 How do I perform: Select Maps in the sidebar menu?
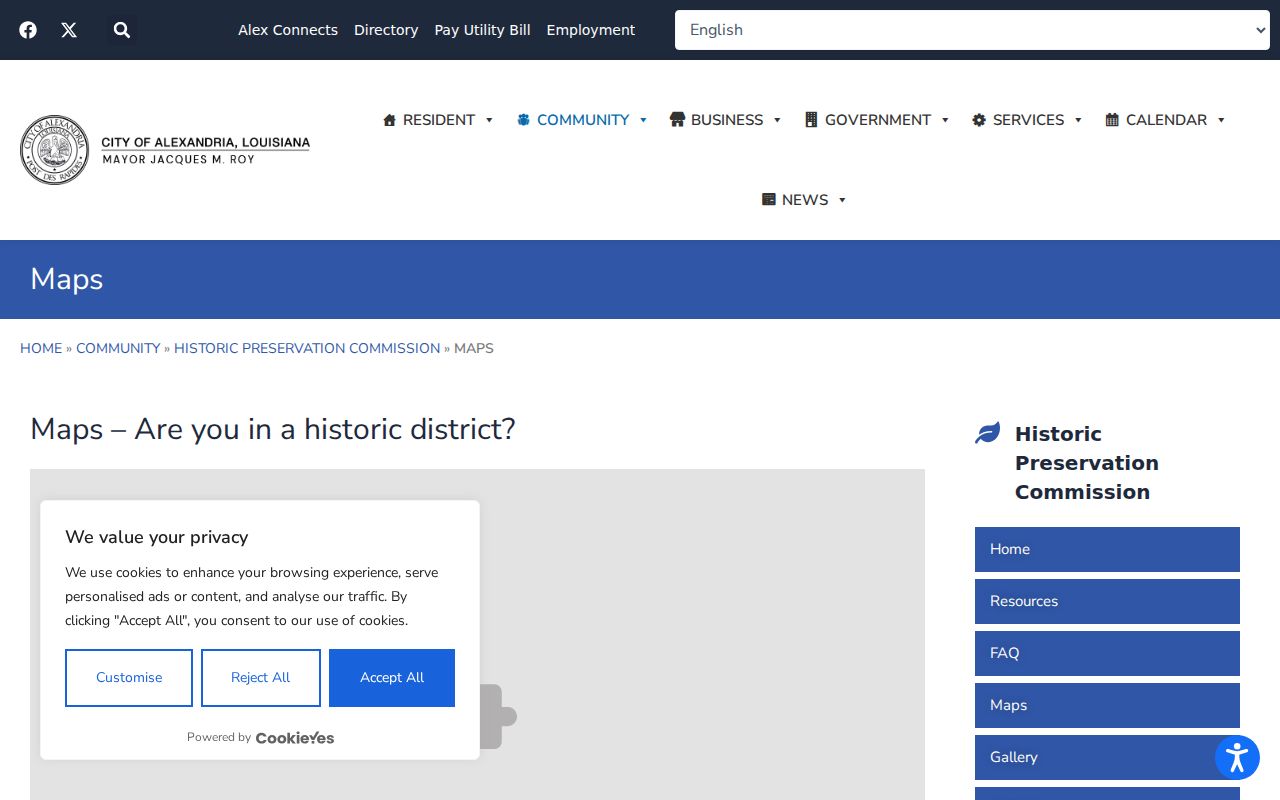1107,705
